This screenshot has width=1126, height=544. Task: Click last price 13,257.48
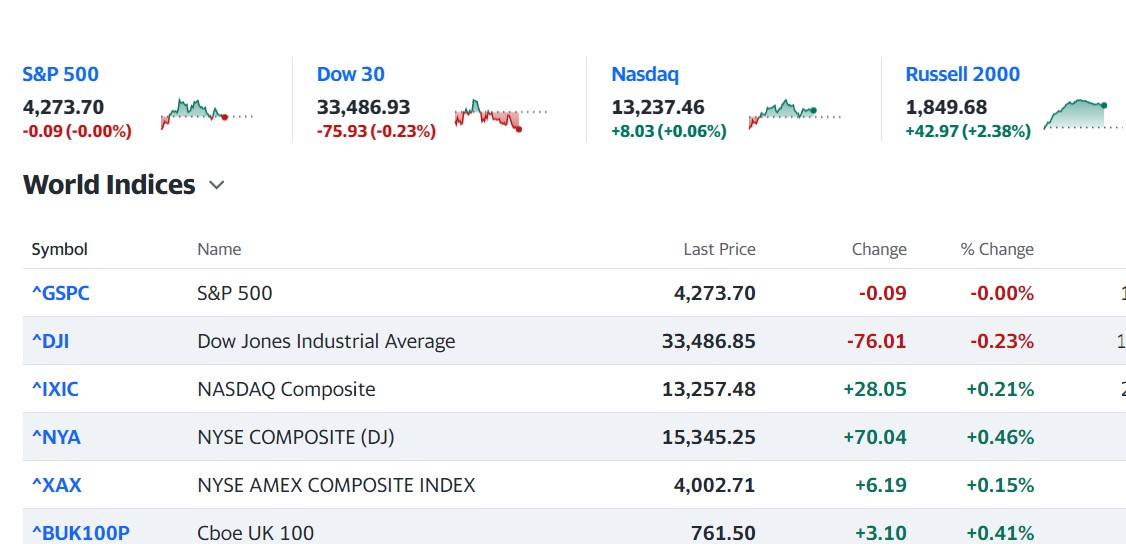tap(709, 389)
